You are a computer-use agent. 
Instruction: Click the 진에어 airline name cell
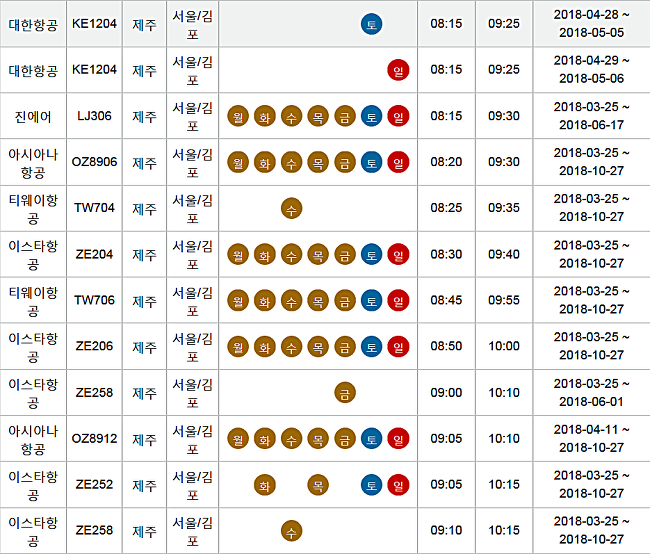point(33,117)
